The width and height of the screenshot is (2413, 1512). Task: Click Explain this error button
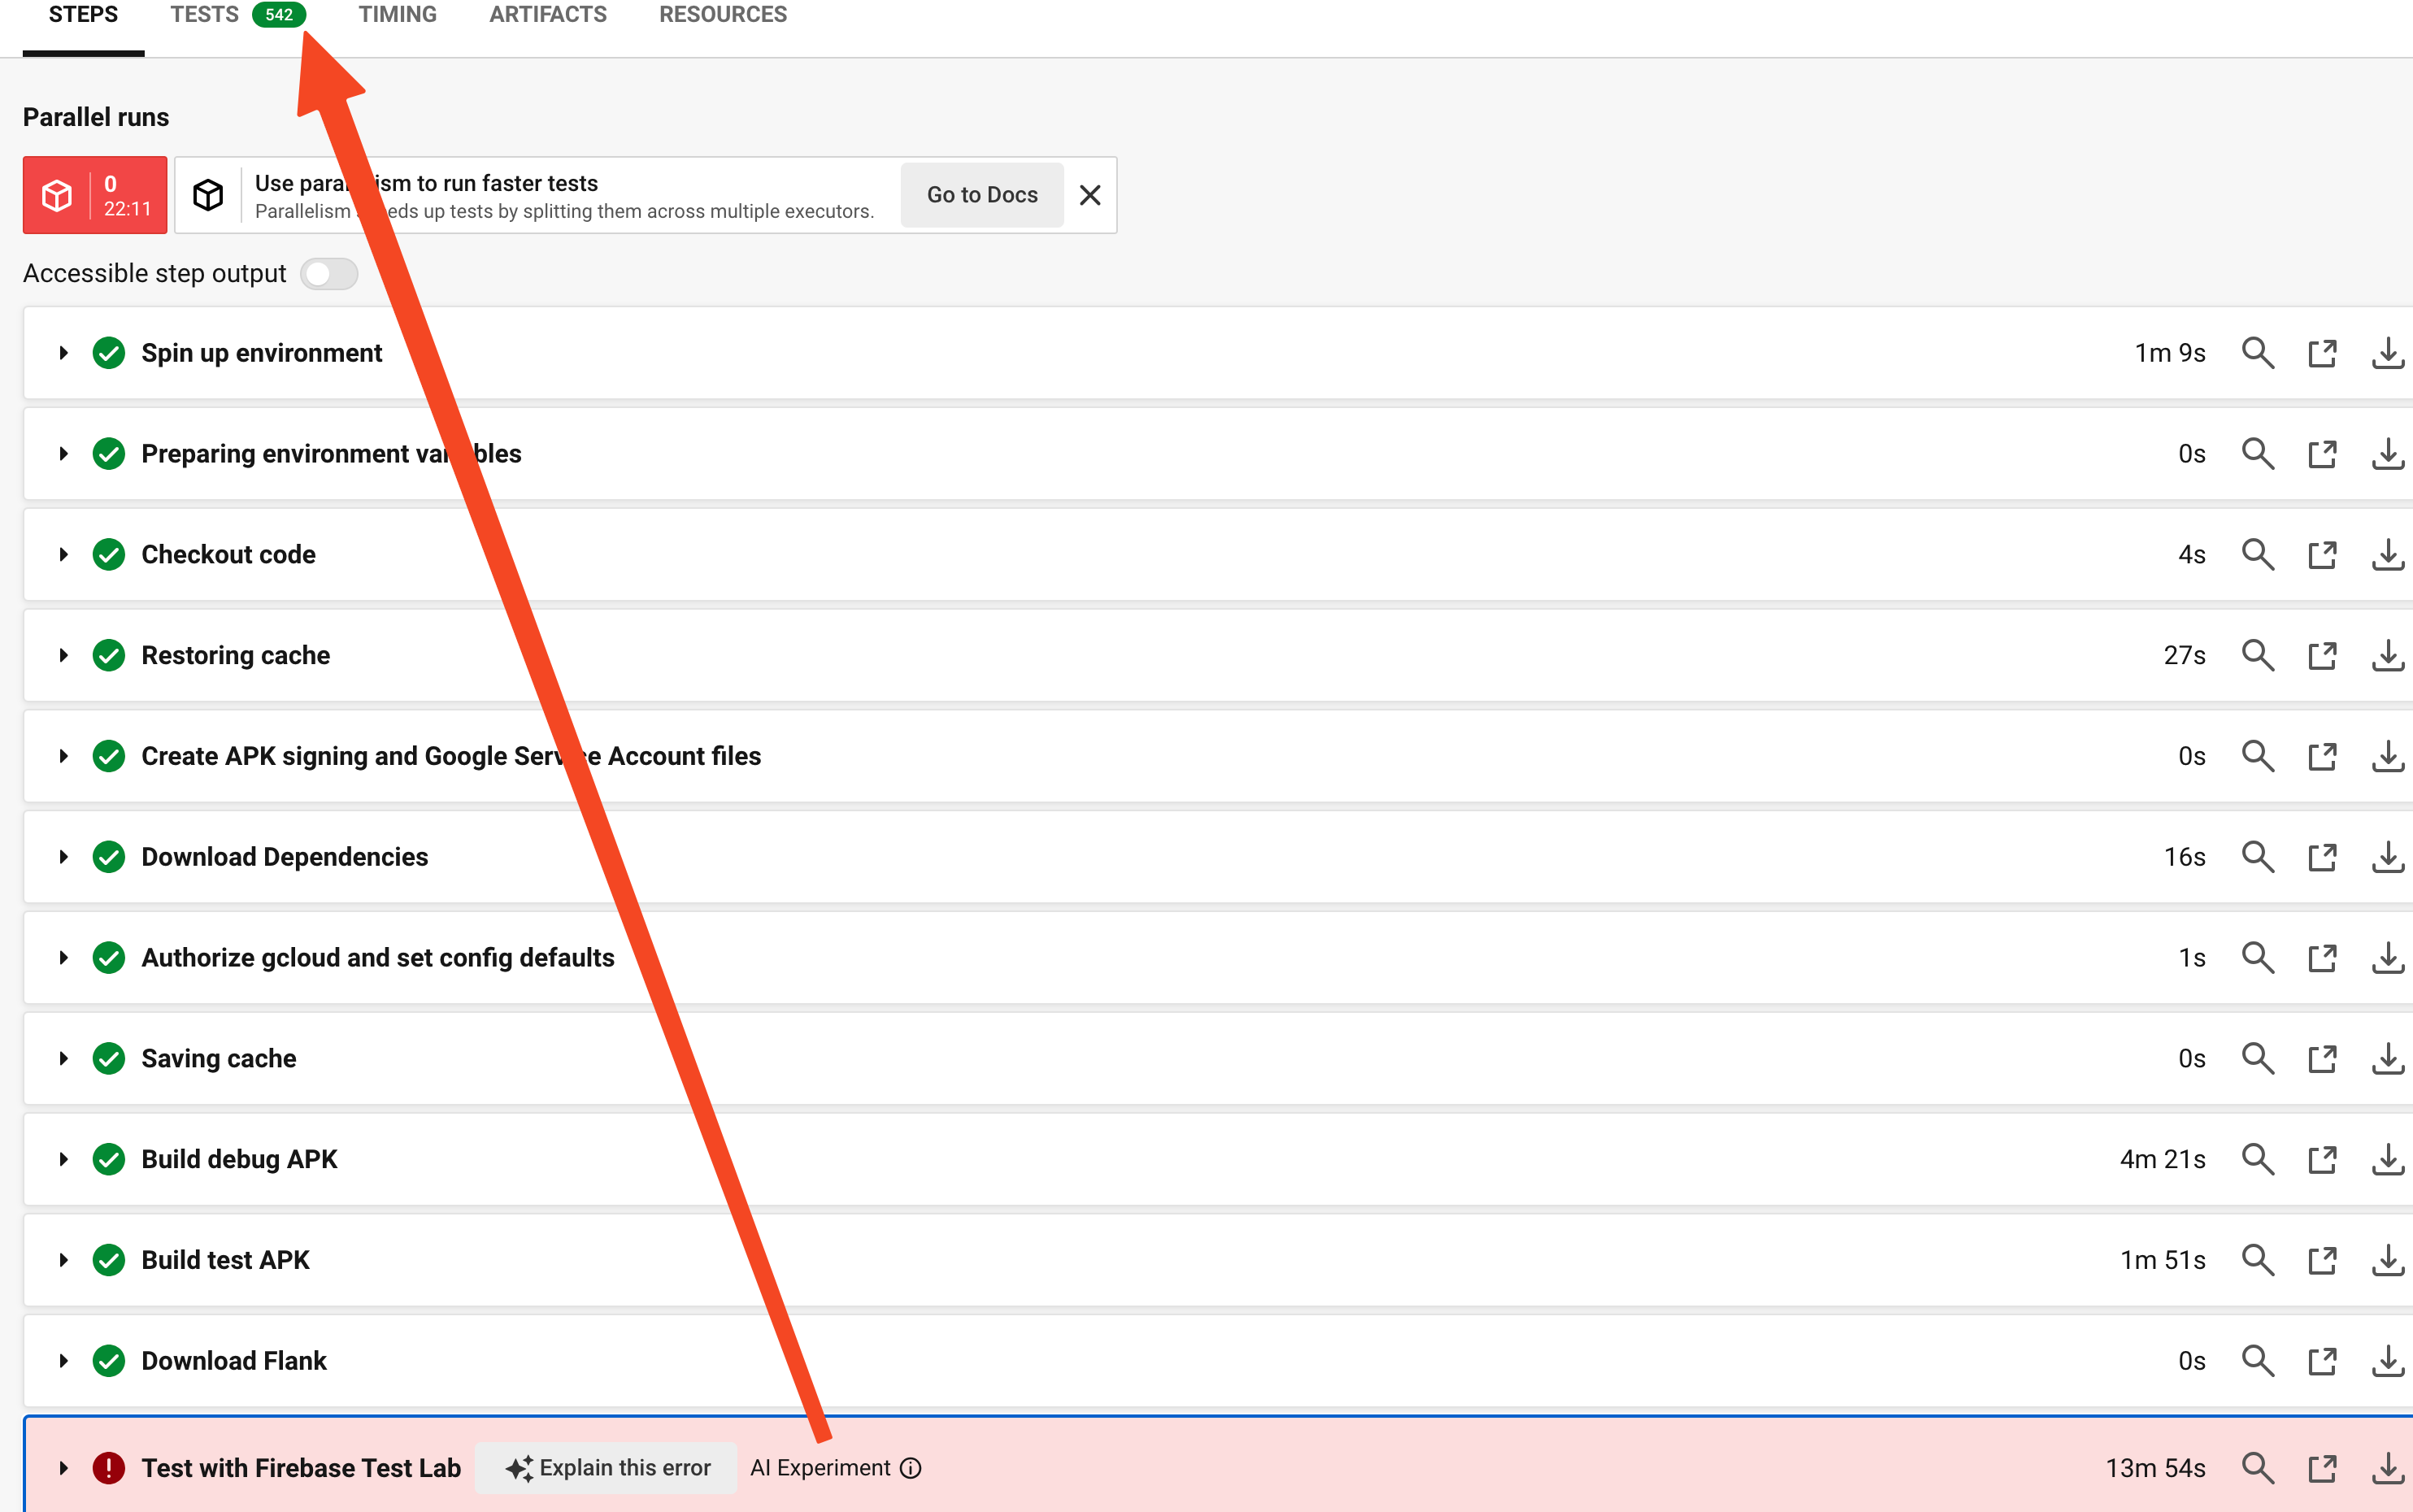(x=607, y=1468)
